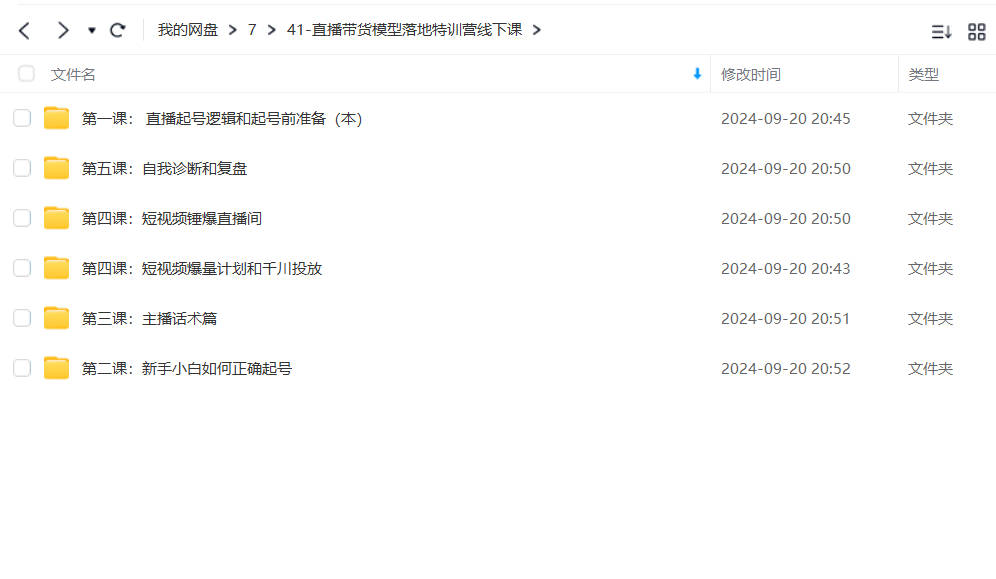Open the sort order menu icon
The height and width of the screenshot is (579, 996).
(x=941, y=32)
